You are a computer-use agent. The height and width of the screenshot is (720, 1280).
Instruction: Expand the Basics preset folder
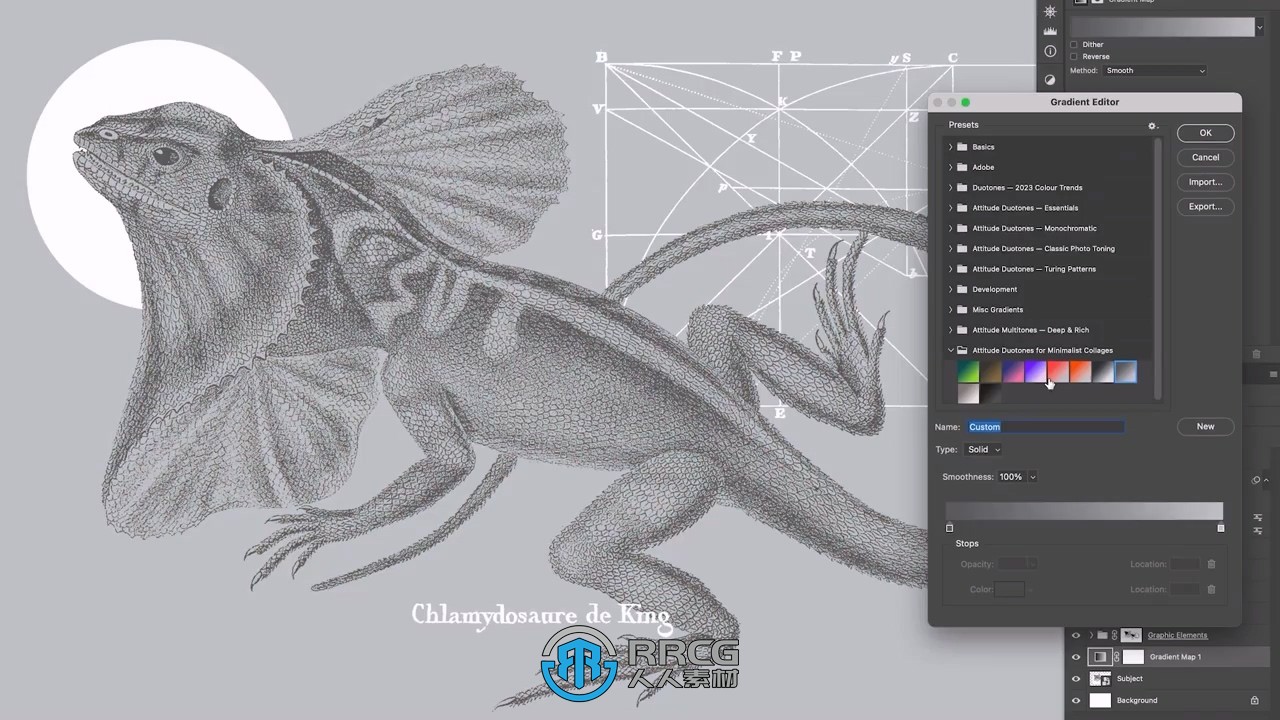click(x=951, y=147)
